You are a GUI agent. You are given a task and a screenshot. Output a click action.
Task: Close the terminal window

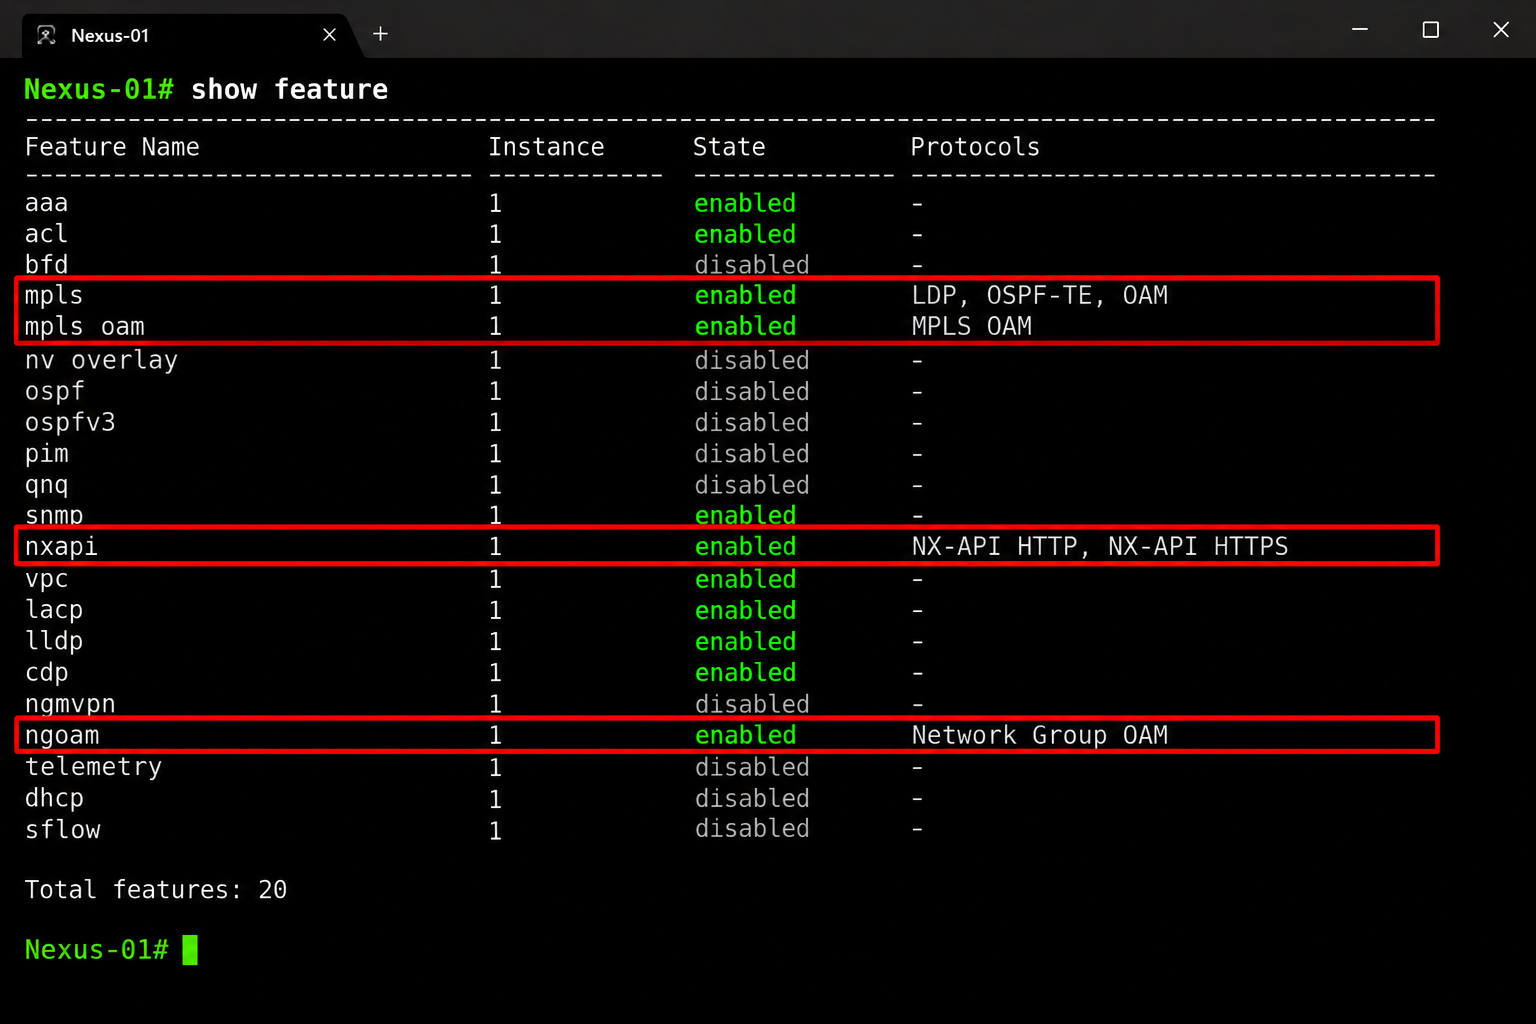1501,29
